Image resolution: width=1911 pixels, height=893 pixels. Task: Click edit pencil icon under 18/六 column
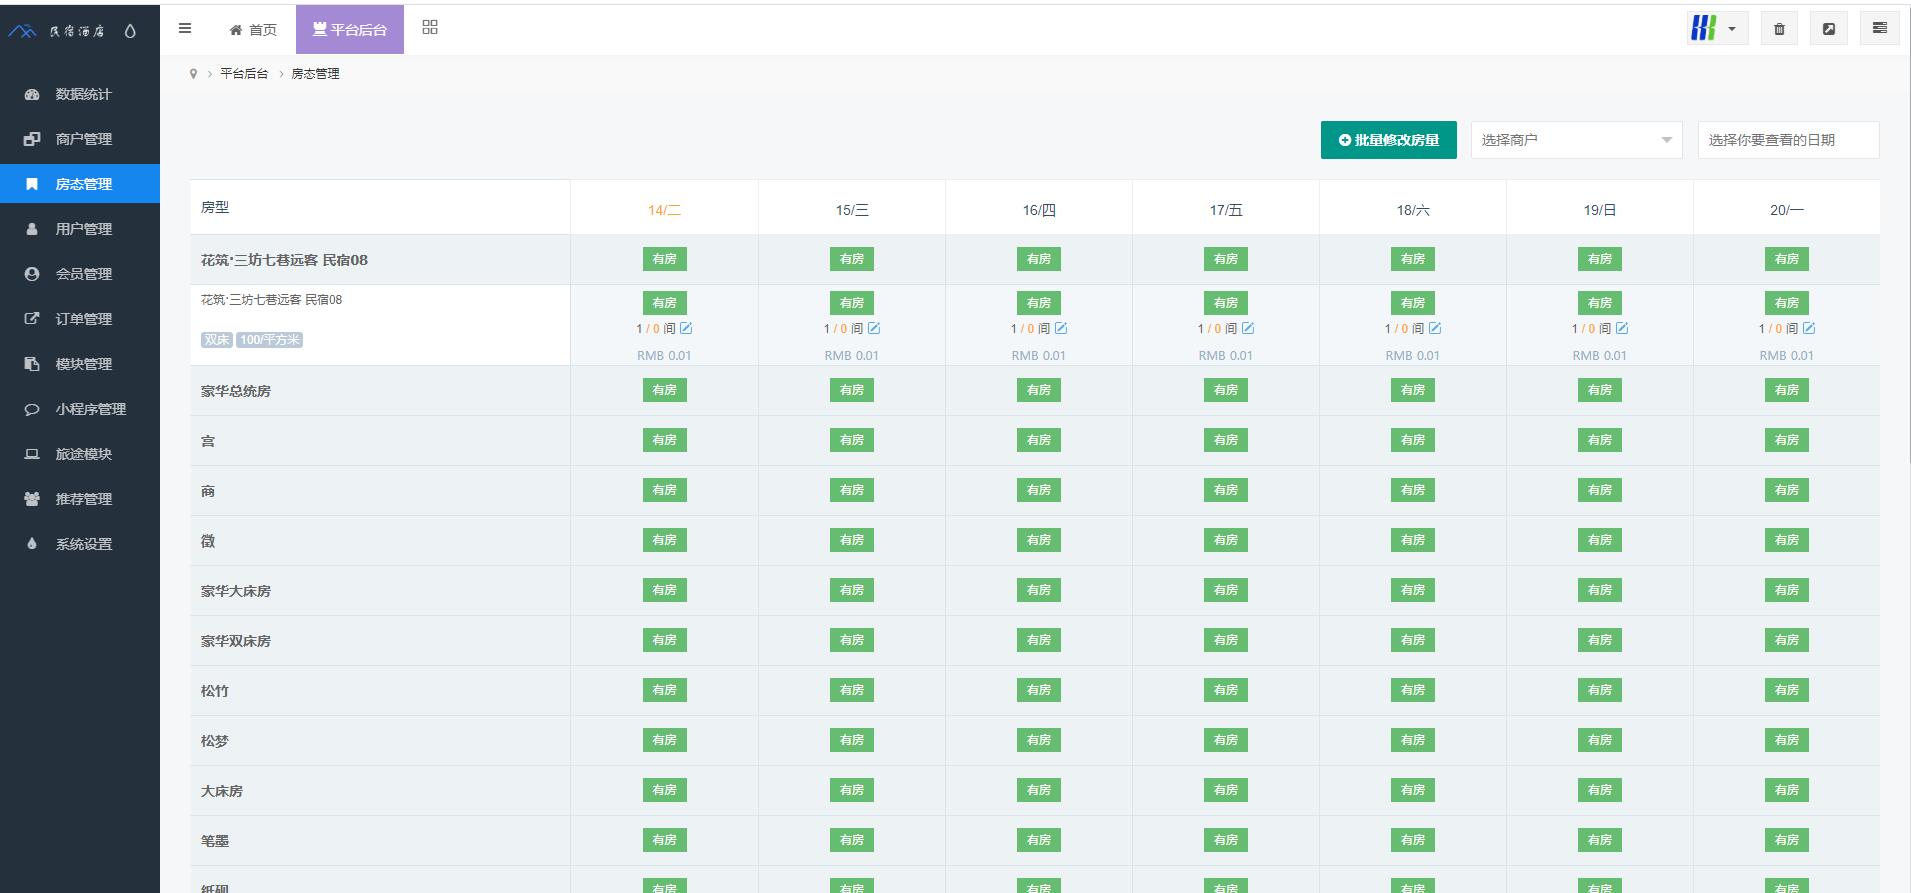pyautogui.click(x=1435, y=328)
